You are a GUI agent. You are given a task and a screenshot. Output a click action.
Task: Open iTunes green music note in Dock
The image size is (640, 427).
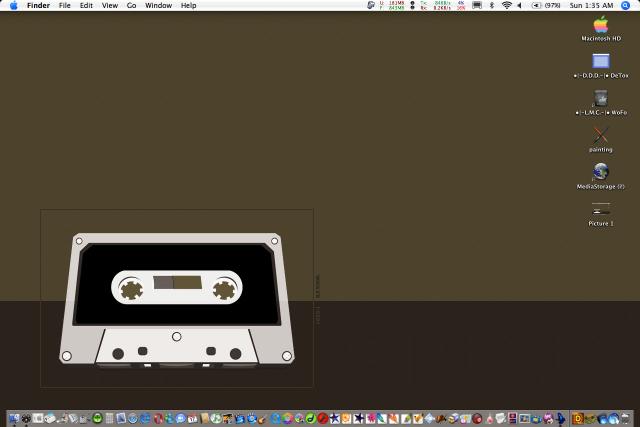pos(216,418)
